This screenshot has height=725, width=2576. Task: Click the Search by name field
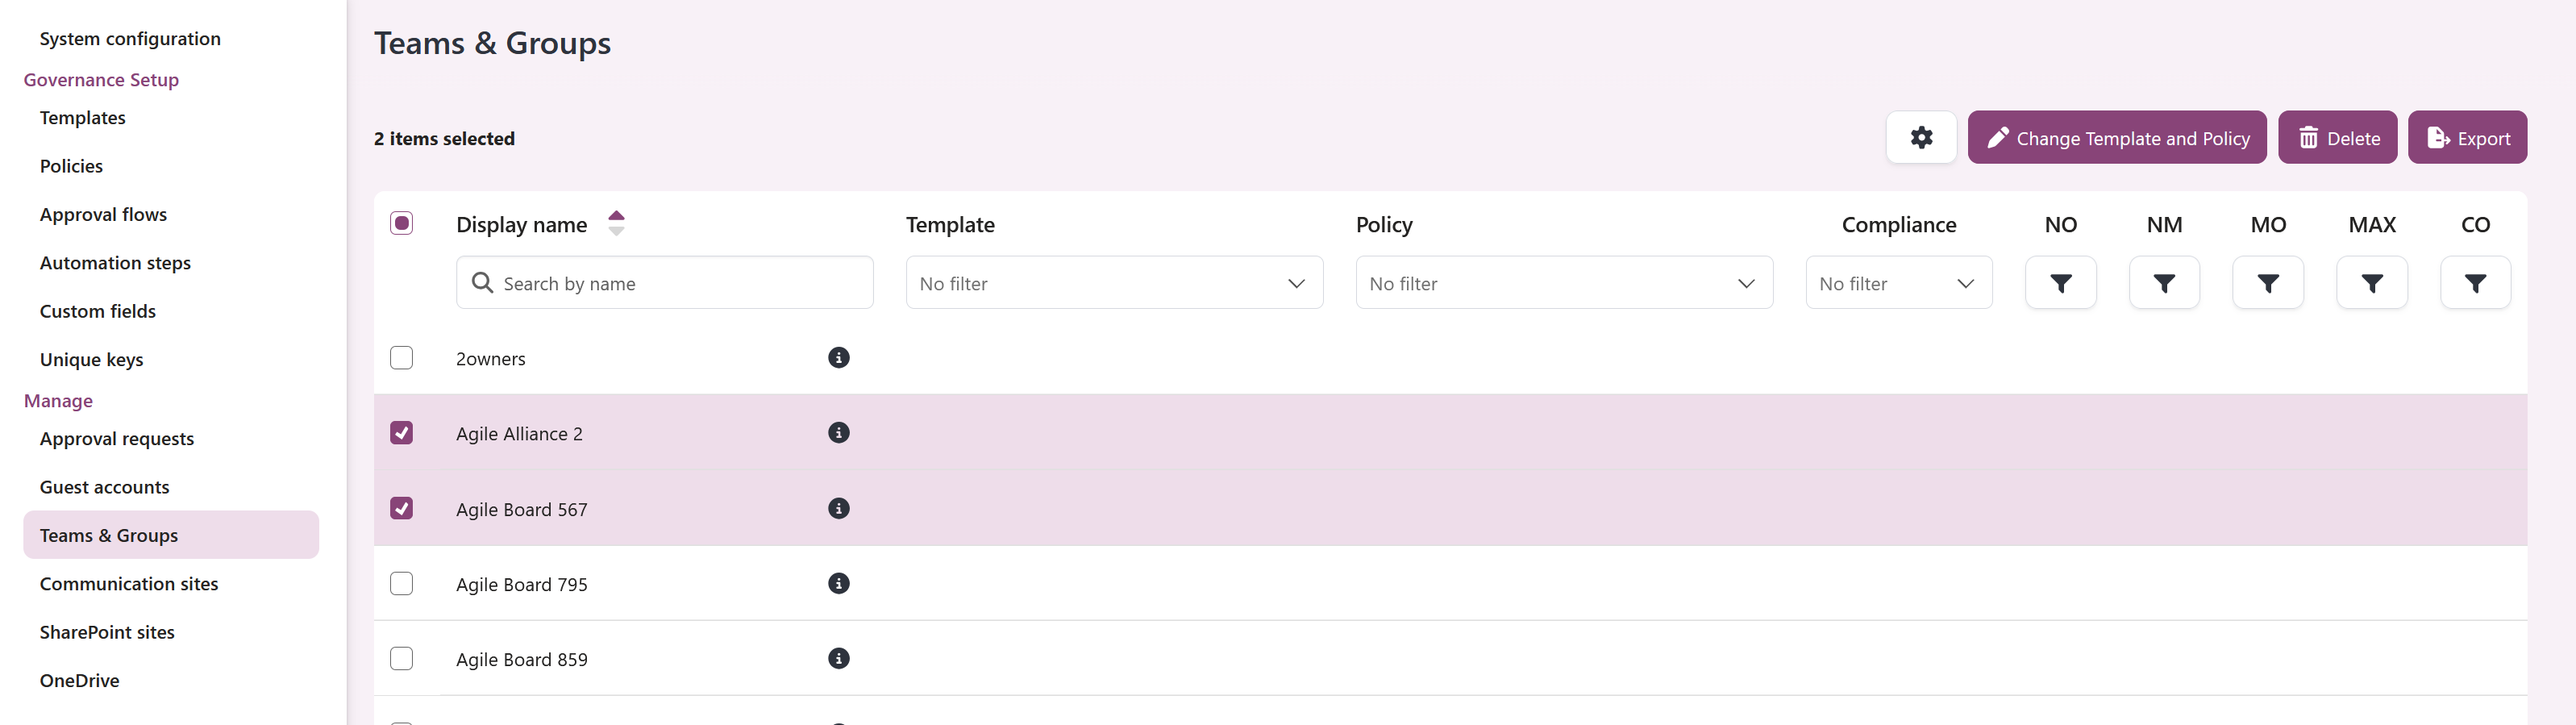pos(664,282)
